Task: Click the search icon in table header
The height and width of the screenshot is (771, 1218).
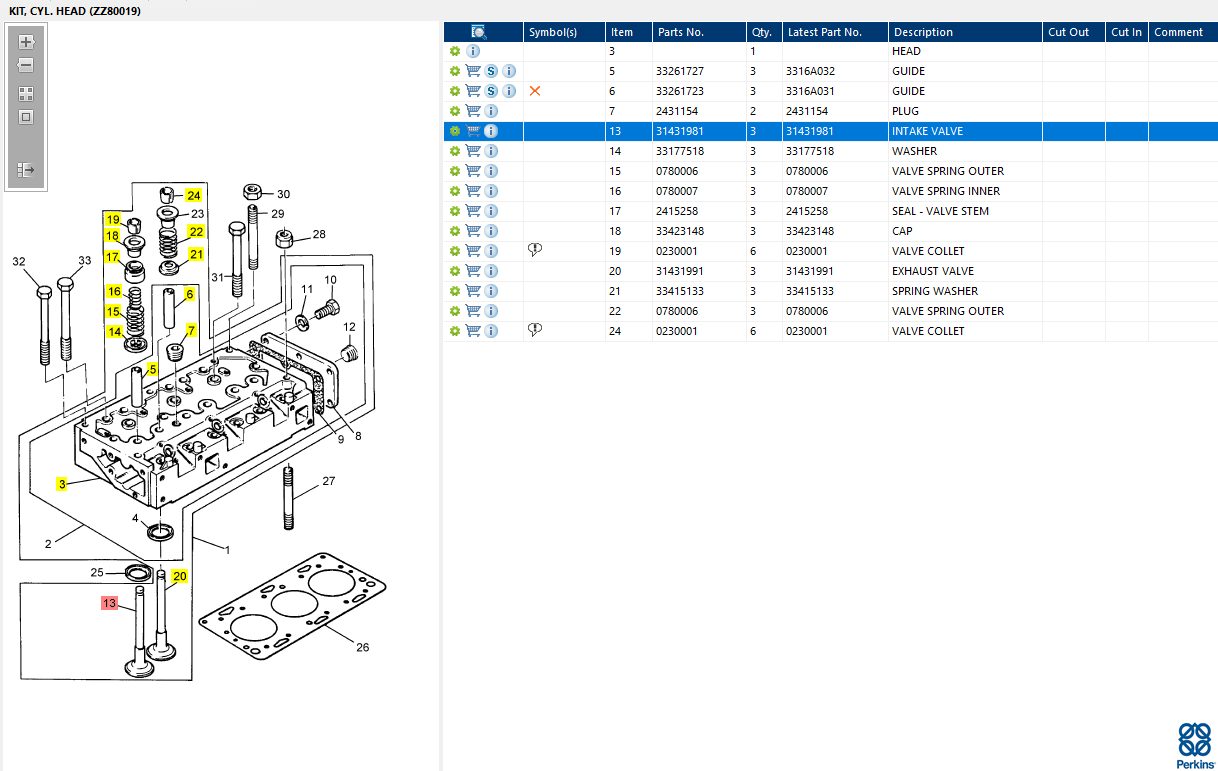Action: [x=479, y=32]
